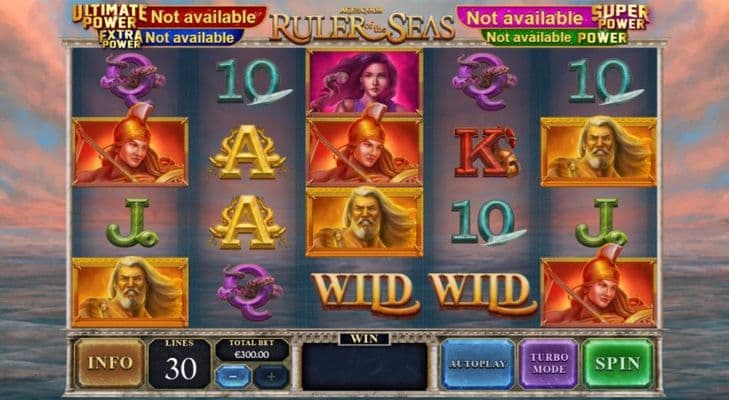Screen dimensions: 729x400
Task: Click the pink woman symbol on reel three
Action: pyautogui.click(x=364, y=82)
